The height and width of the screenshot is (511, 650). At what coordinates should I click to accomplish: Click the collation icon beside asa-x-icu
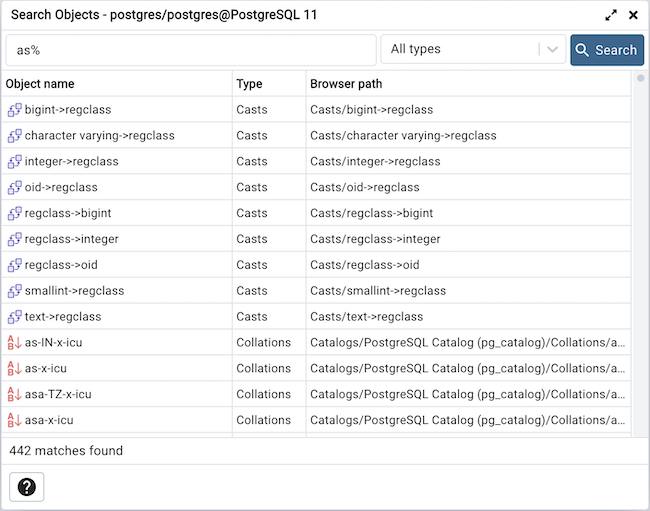click(x=14, y=421)
